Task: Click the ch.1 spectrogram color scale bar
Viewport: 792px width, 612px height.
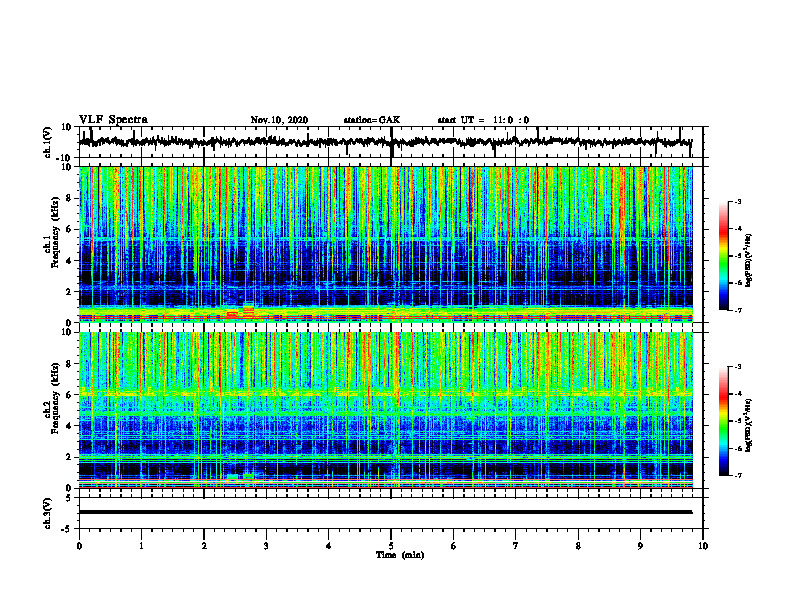Action: (x=723, y=256)
